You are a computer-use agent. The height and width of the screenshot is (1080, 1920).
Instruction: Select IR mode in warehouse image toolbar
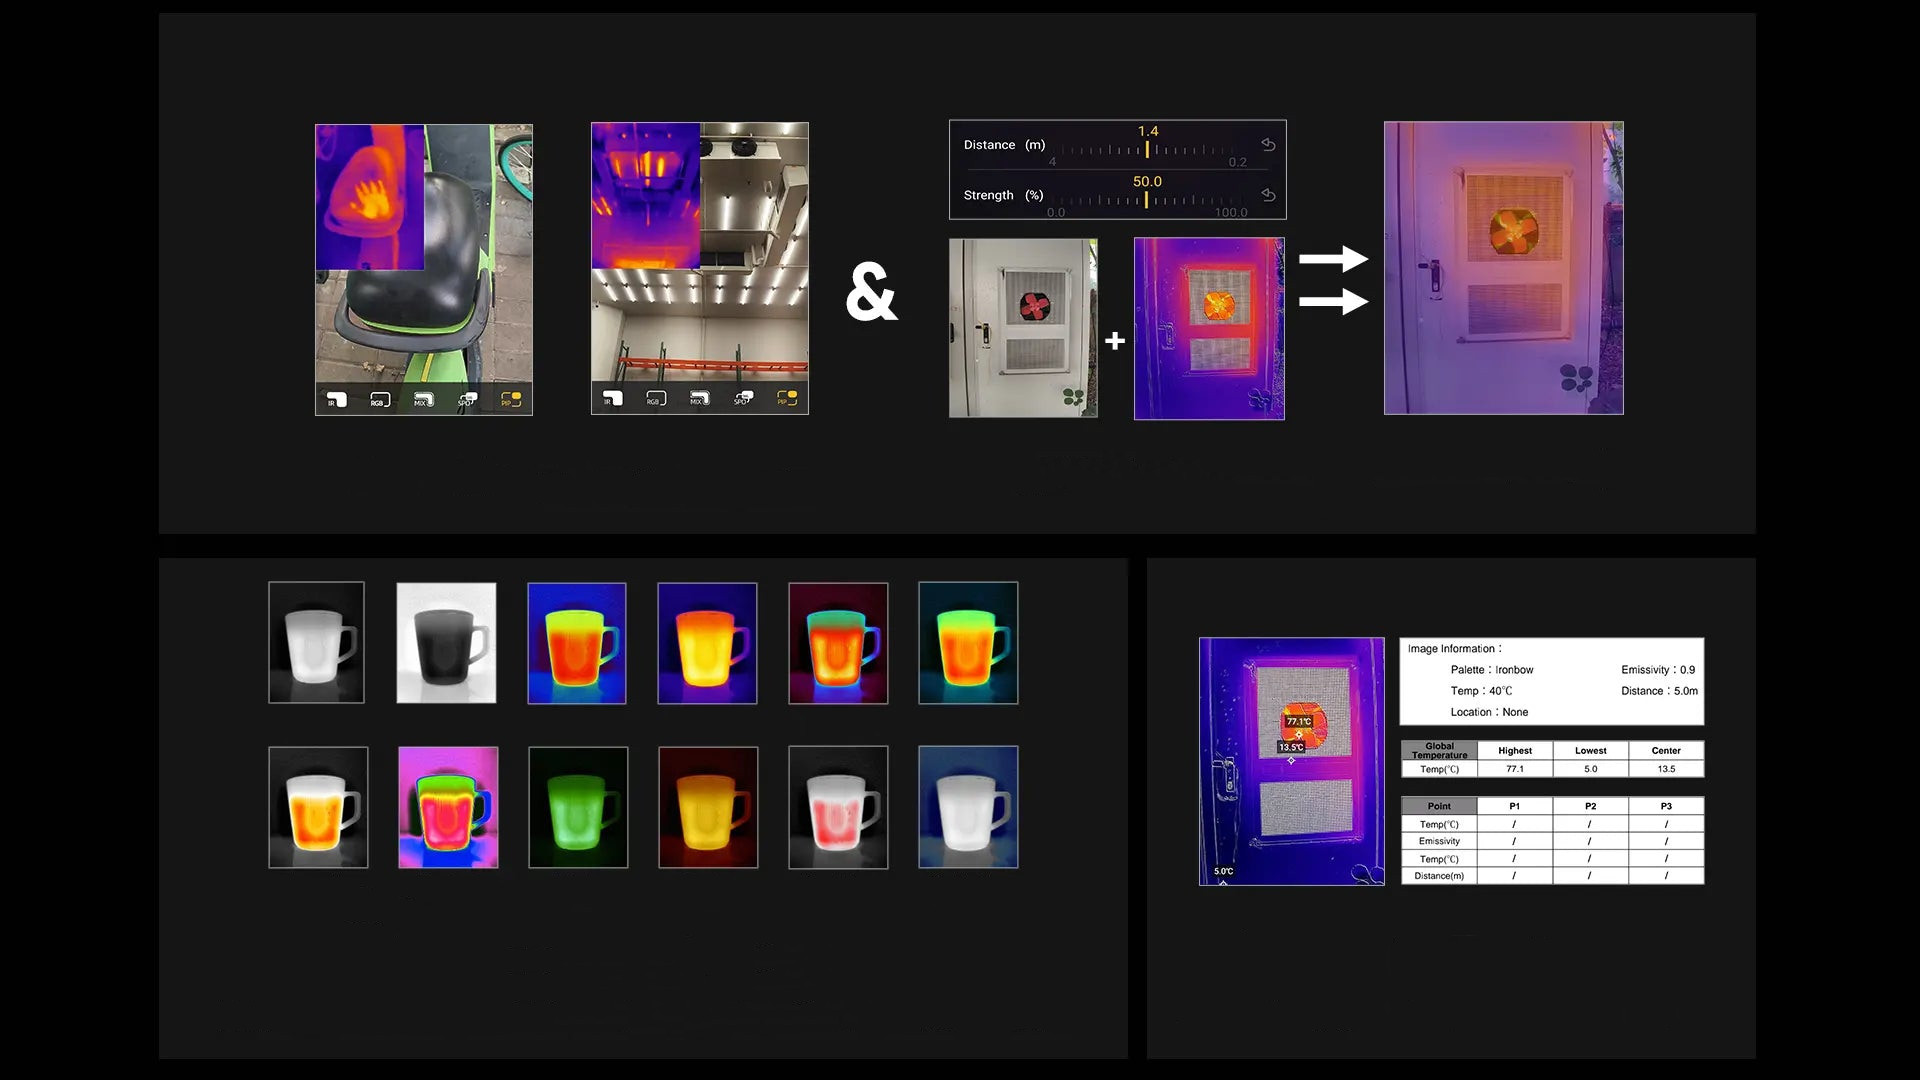pyautogui.click(x=612, y=399)
